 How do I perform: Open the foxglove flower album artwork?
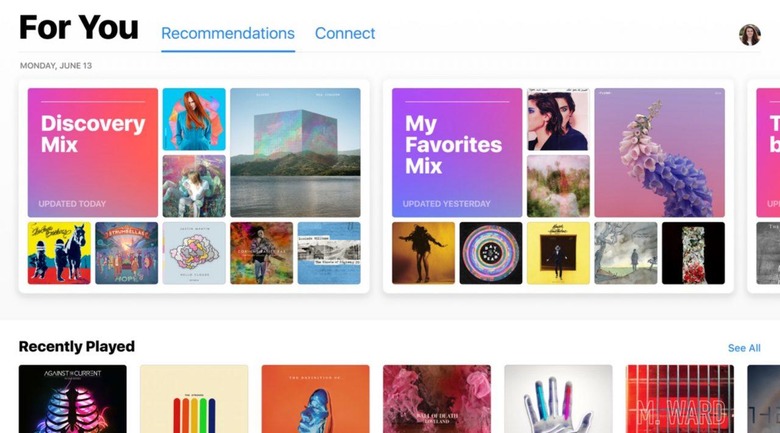pos(660,152)
